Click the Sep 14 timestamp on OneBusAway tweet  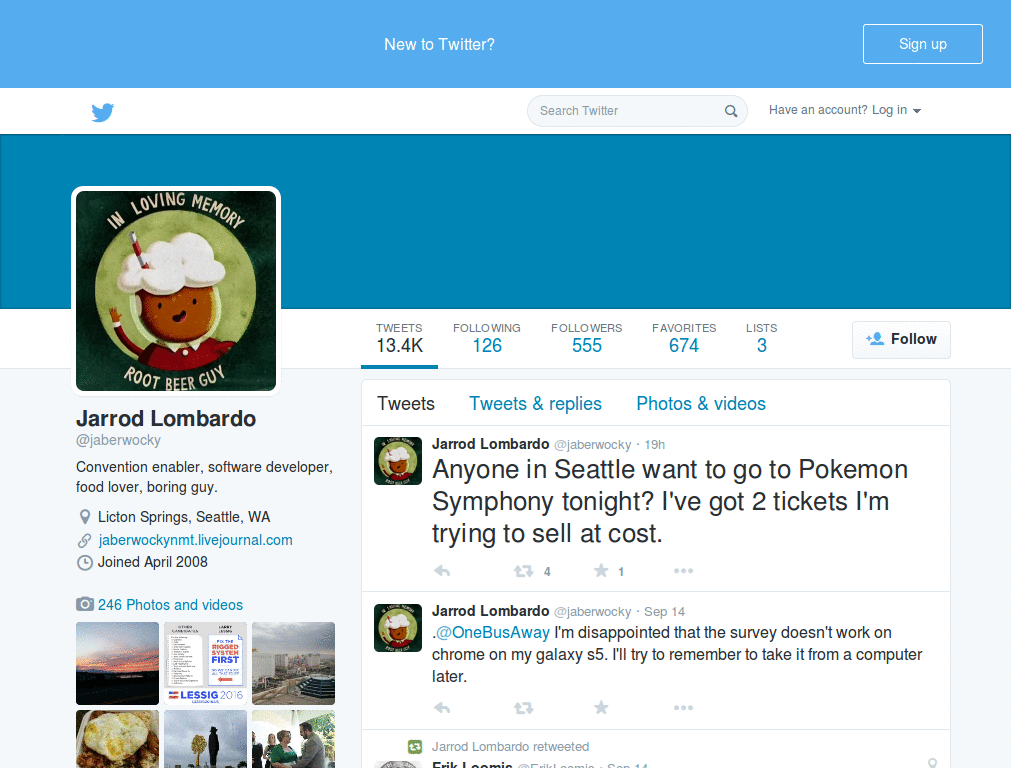click(664, 612)
